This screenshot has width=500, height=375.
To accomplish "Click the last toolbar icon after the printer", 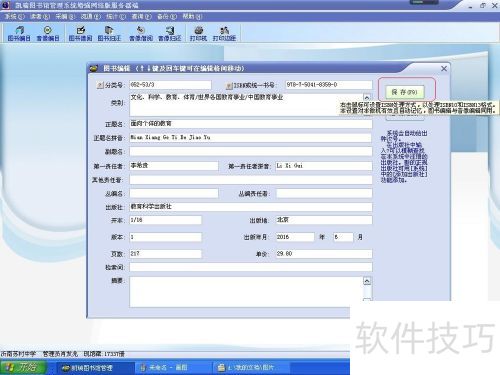I will pos(224,34).
